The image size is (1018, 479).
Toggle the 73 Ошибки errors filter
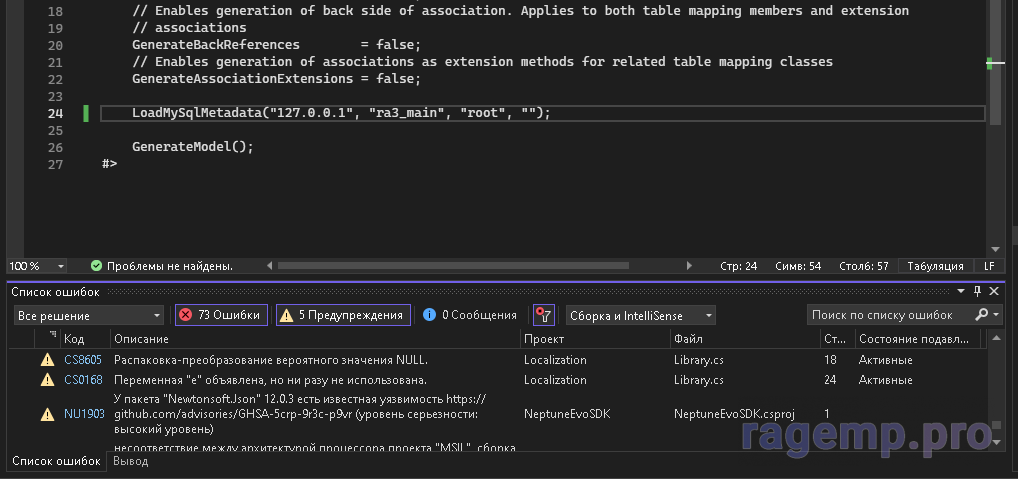[221, 315]
